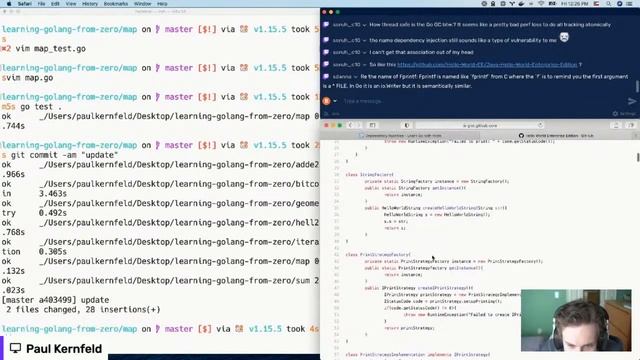This screenshot has width=640, height=360.
Task: Focus the Safari address bar
Action: click(x=480, y=125)
